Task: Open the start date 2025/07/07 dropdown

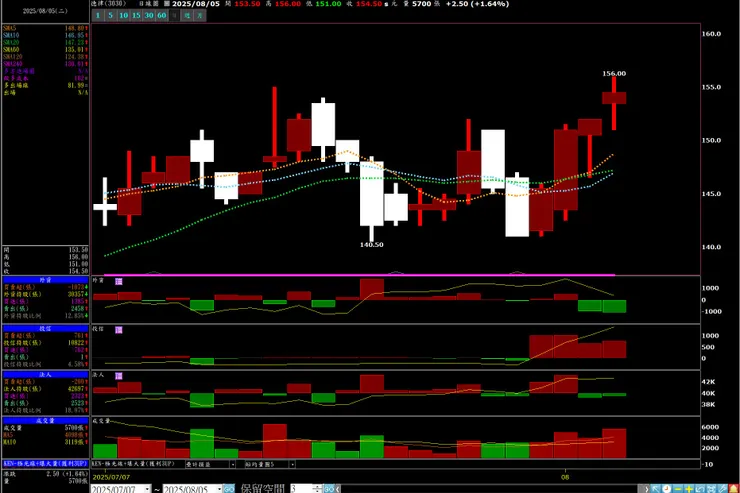Action: [x=148, y=489]
